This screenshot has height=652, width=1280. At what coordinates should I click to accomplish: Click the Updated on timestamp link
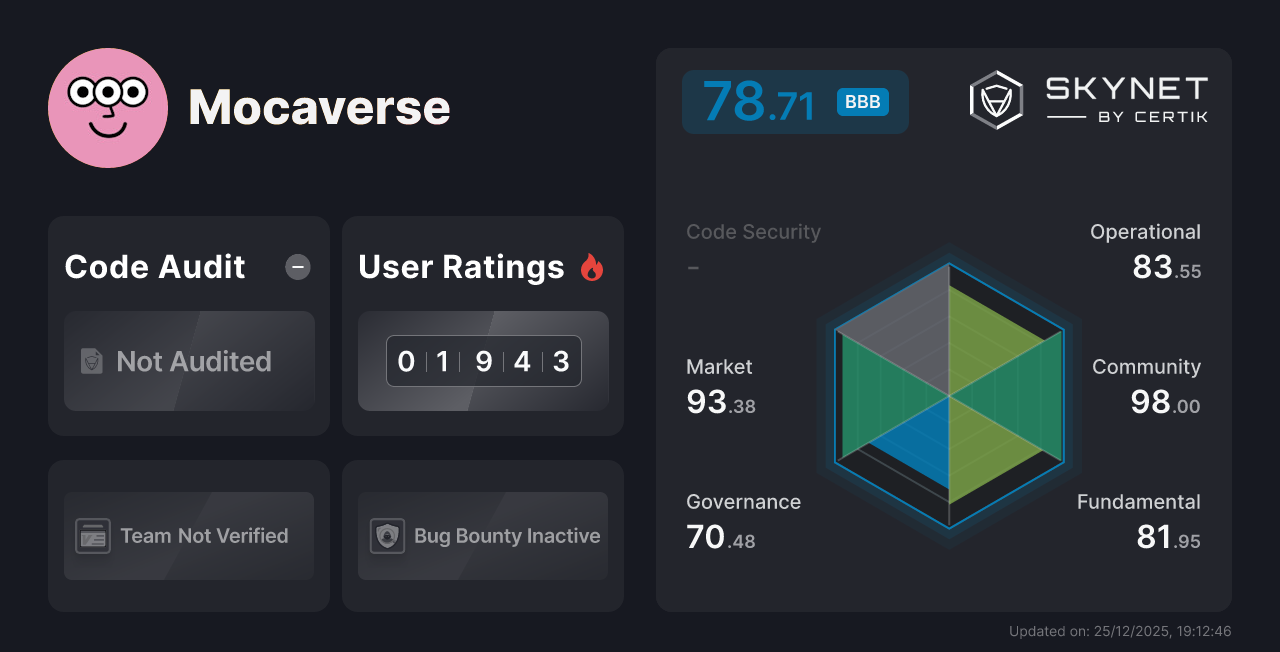[1121, 631]
